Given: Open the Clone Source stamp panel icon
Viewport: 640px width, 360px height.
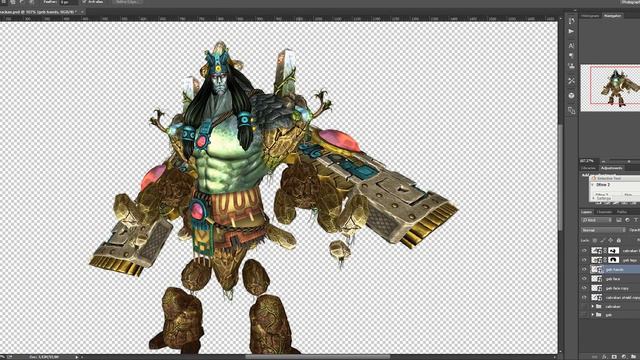Looking at the screenshot, I should 571,66.
